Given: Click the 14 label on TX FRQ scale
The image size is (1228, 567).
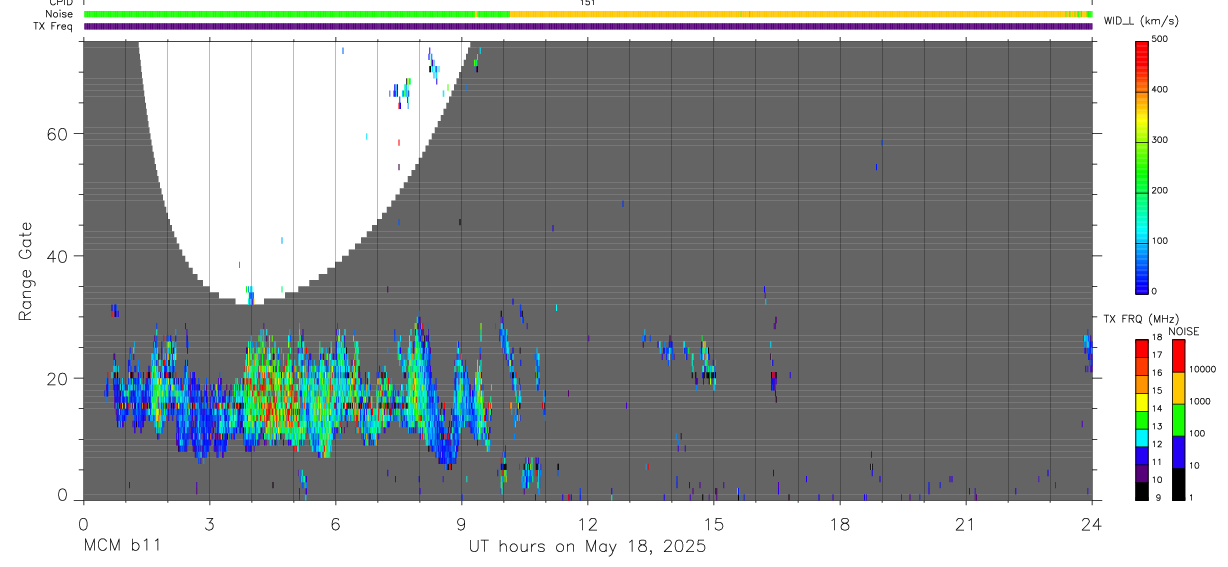Looking at the screenshot, I should pos(1157,408).
